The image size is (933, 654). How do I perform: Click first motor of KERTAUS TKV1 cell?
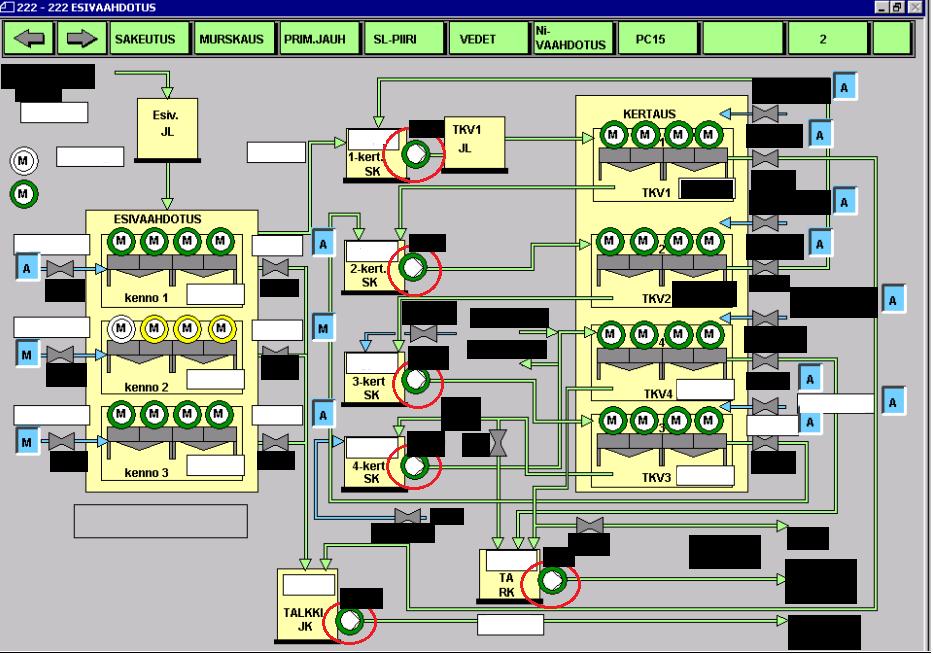613,135
